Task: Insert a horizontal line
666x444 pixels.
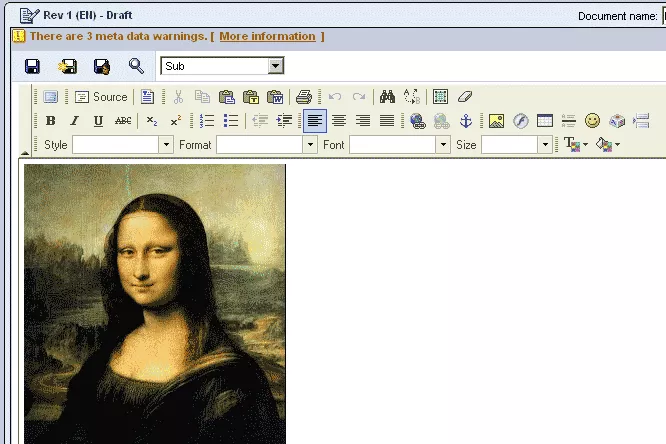Action: 568,121
